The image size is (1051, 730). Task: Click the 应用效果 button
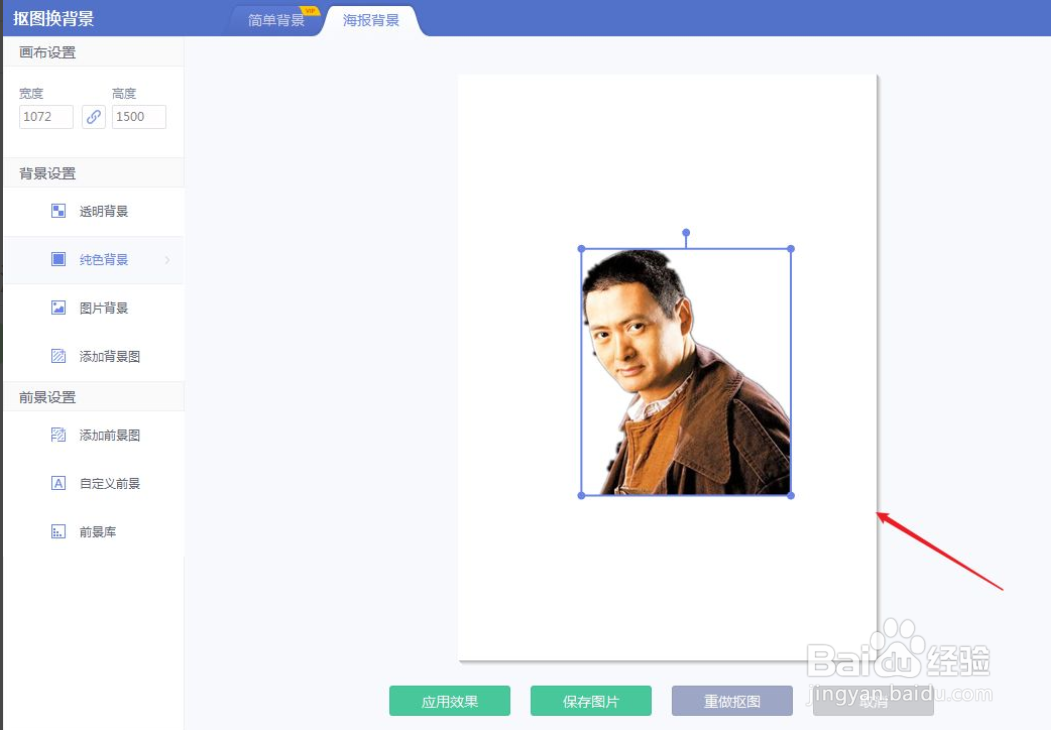[x=450, y=701]
